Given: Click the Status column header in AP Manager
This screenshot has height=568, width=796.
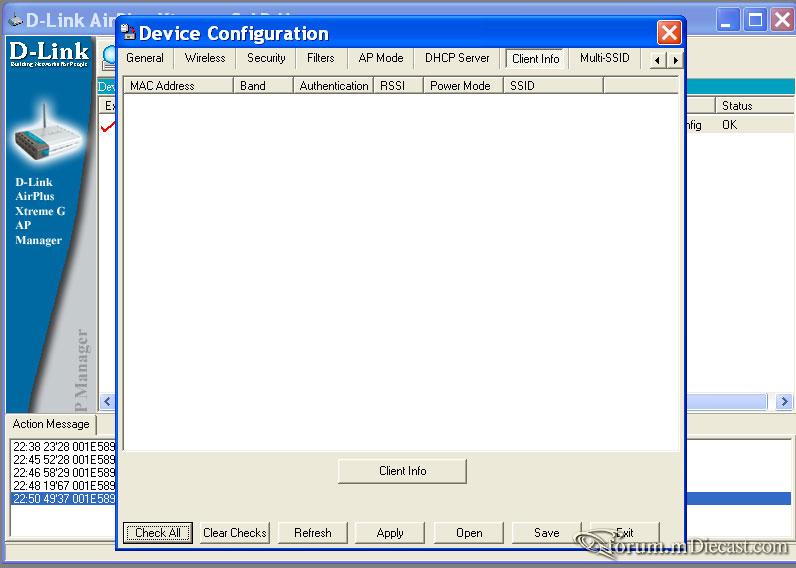Looking at the screenshot, I should coord(754,106).
